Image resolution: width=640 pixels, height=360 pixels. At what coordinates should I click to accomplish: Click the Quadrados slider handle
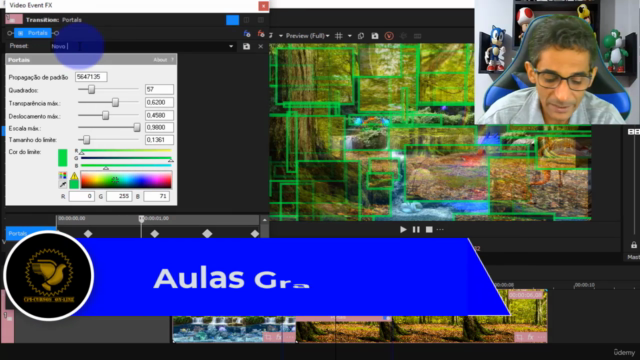click(91, 89)
